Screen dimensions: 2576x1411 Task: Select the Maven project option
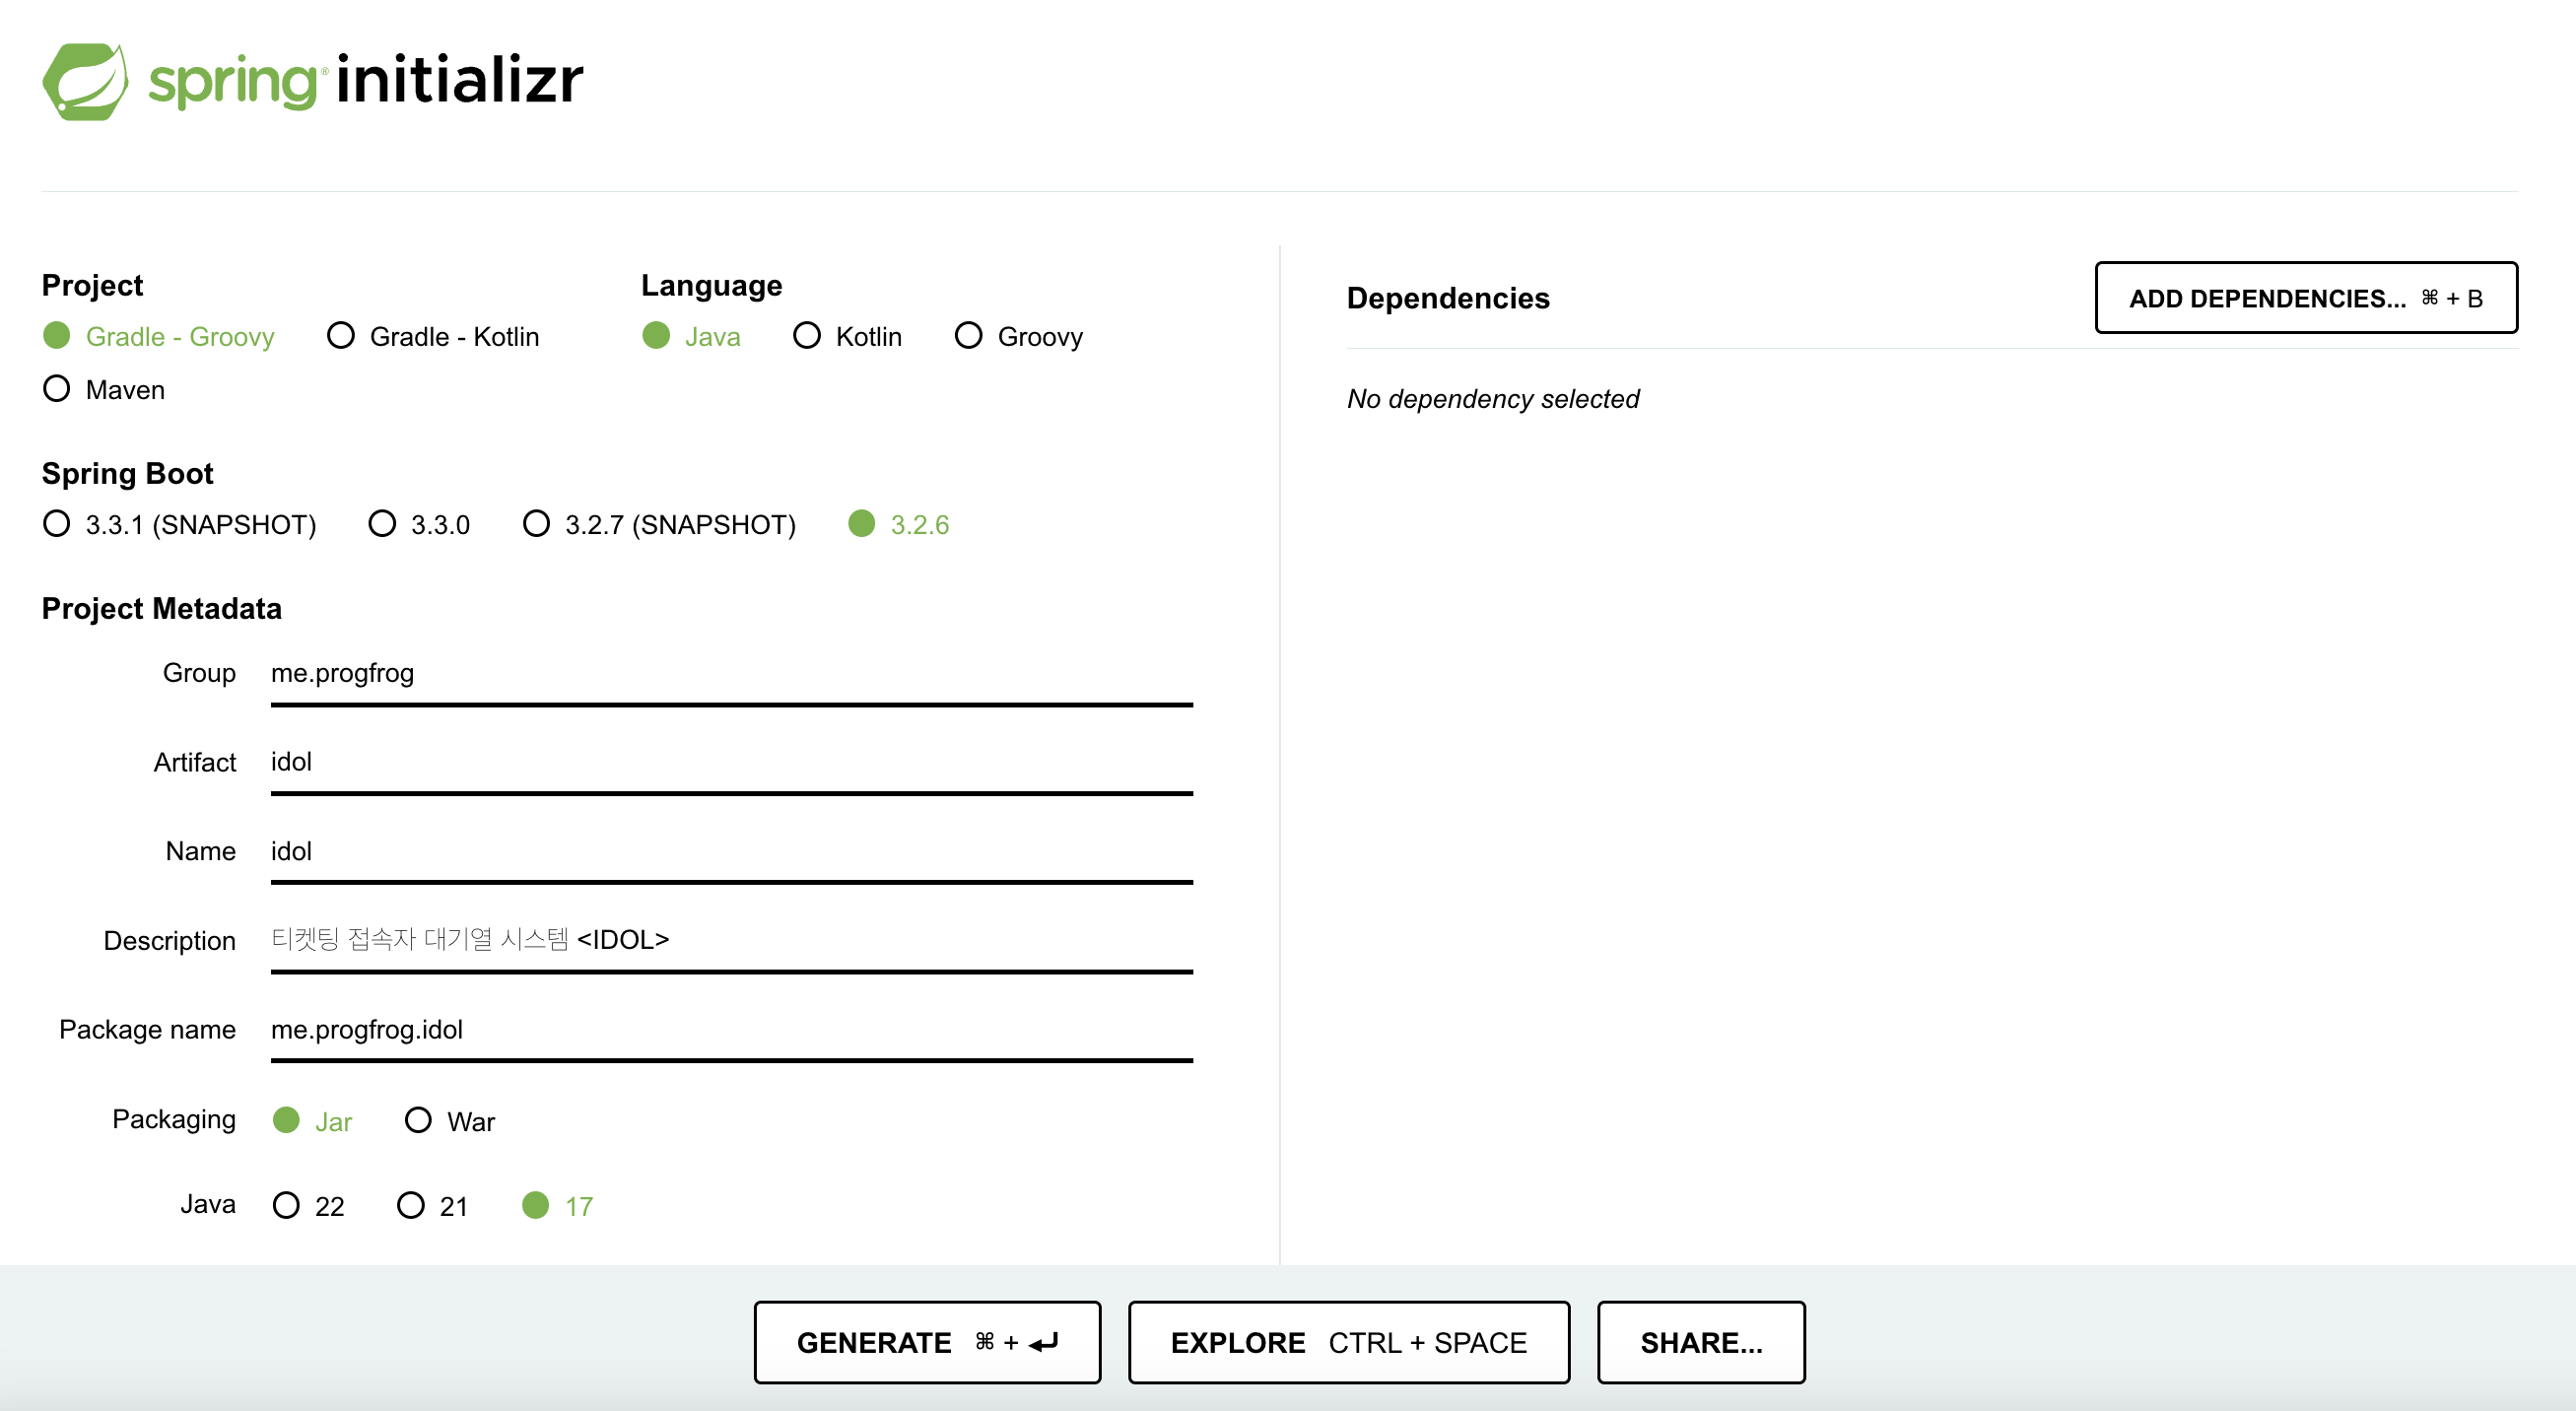(x=58, y=389)
